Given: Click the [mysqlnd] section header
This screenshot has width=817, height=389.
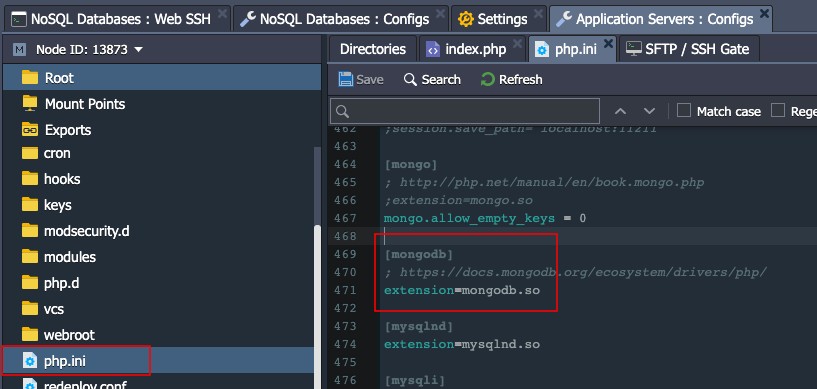Looking at the screenshot, I should point(419,326).
